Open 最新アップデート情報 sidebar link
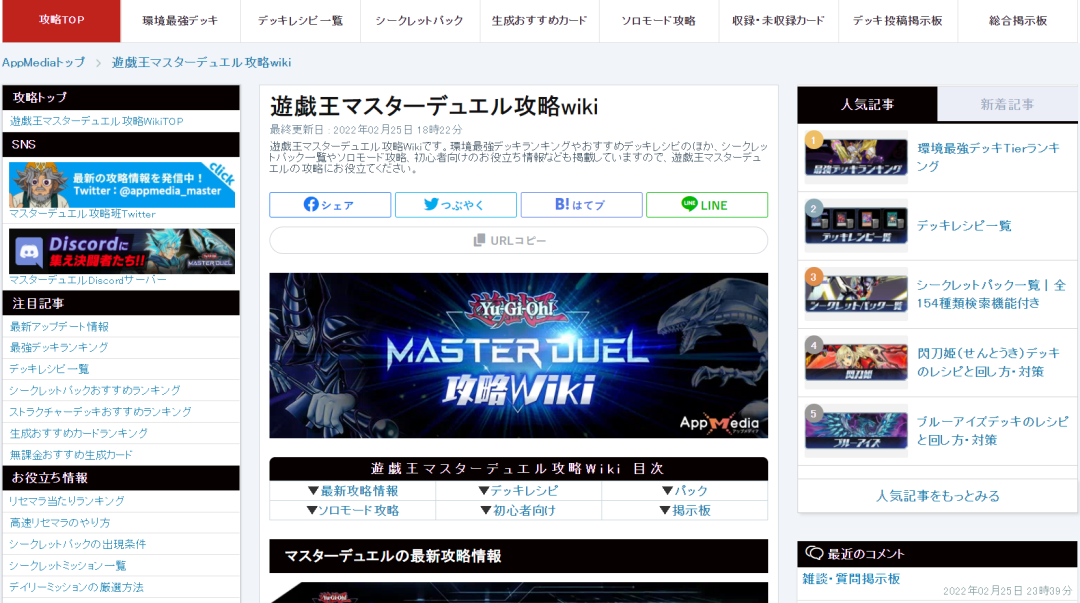Screen dimensions: 1080x603 click(59, 327)
